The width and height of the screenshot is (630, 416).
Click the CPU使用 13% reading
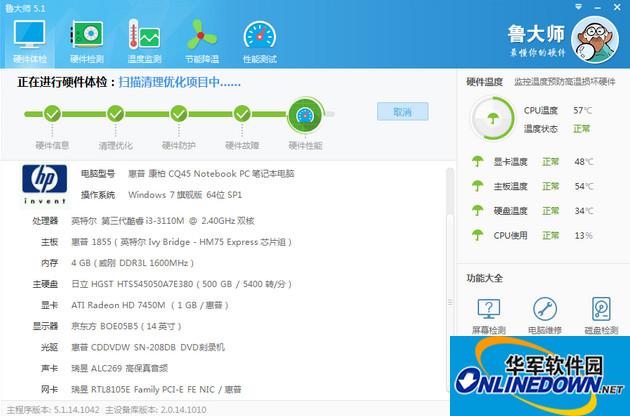[x=583, y=235]
